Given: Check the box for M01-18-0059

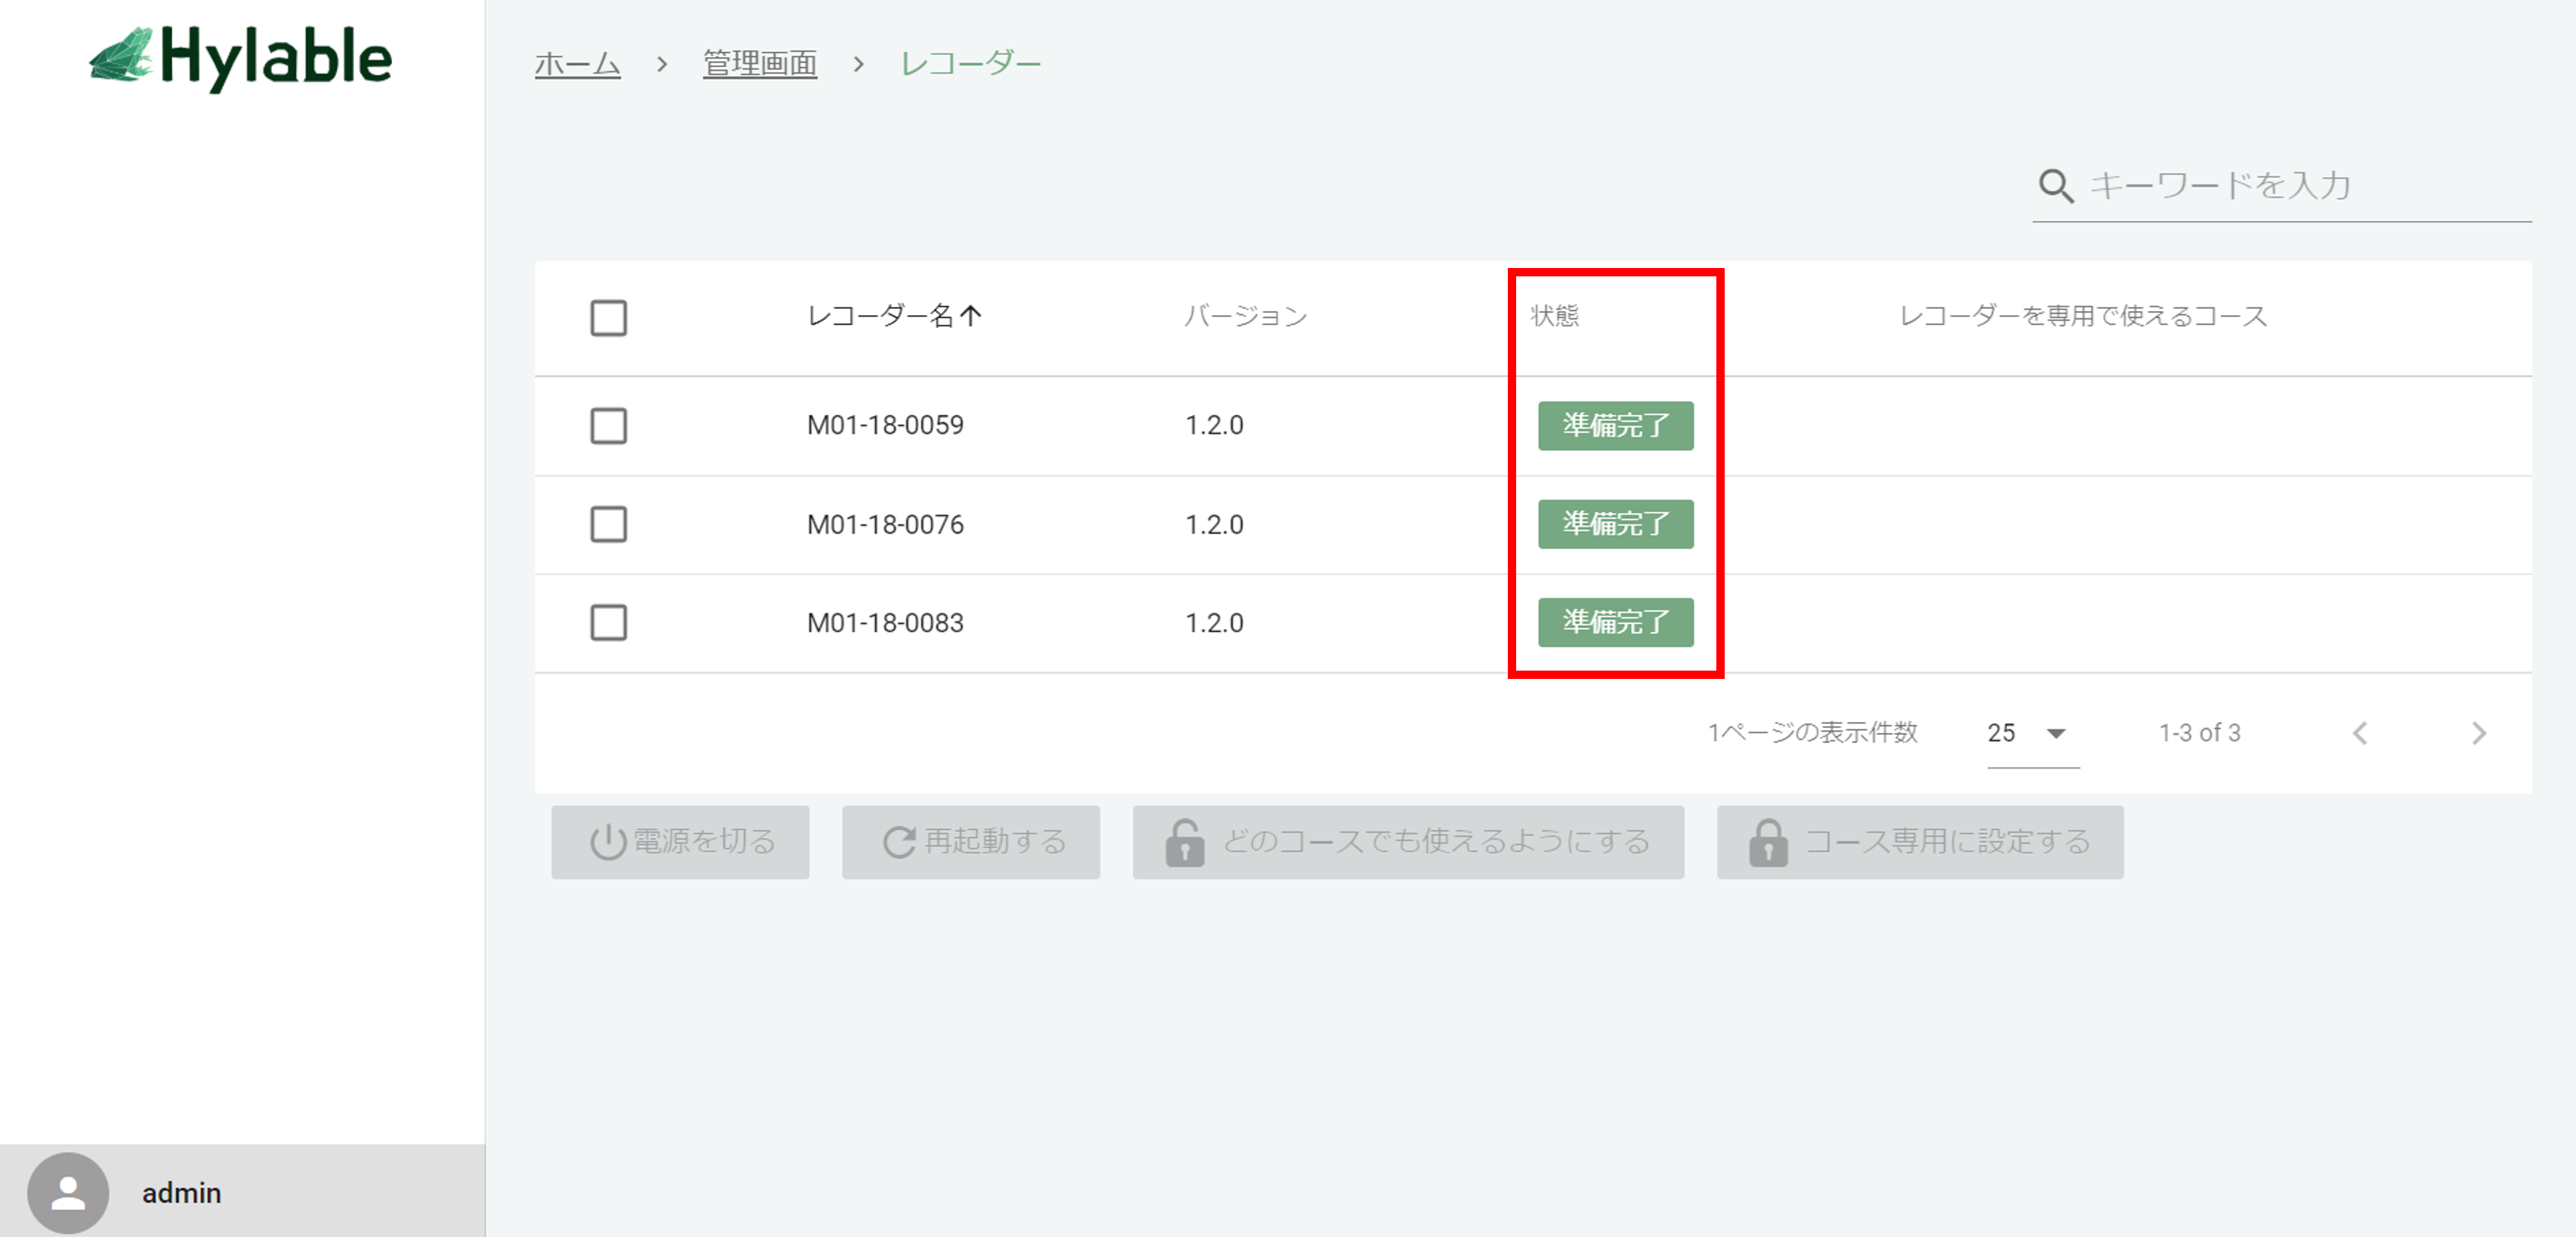Looking at the screenshot, I should pos(608,426).
